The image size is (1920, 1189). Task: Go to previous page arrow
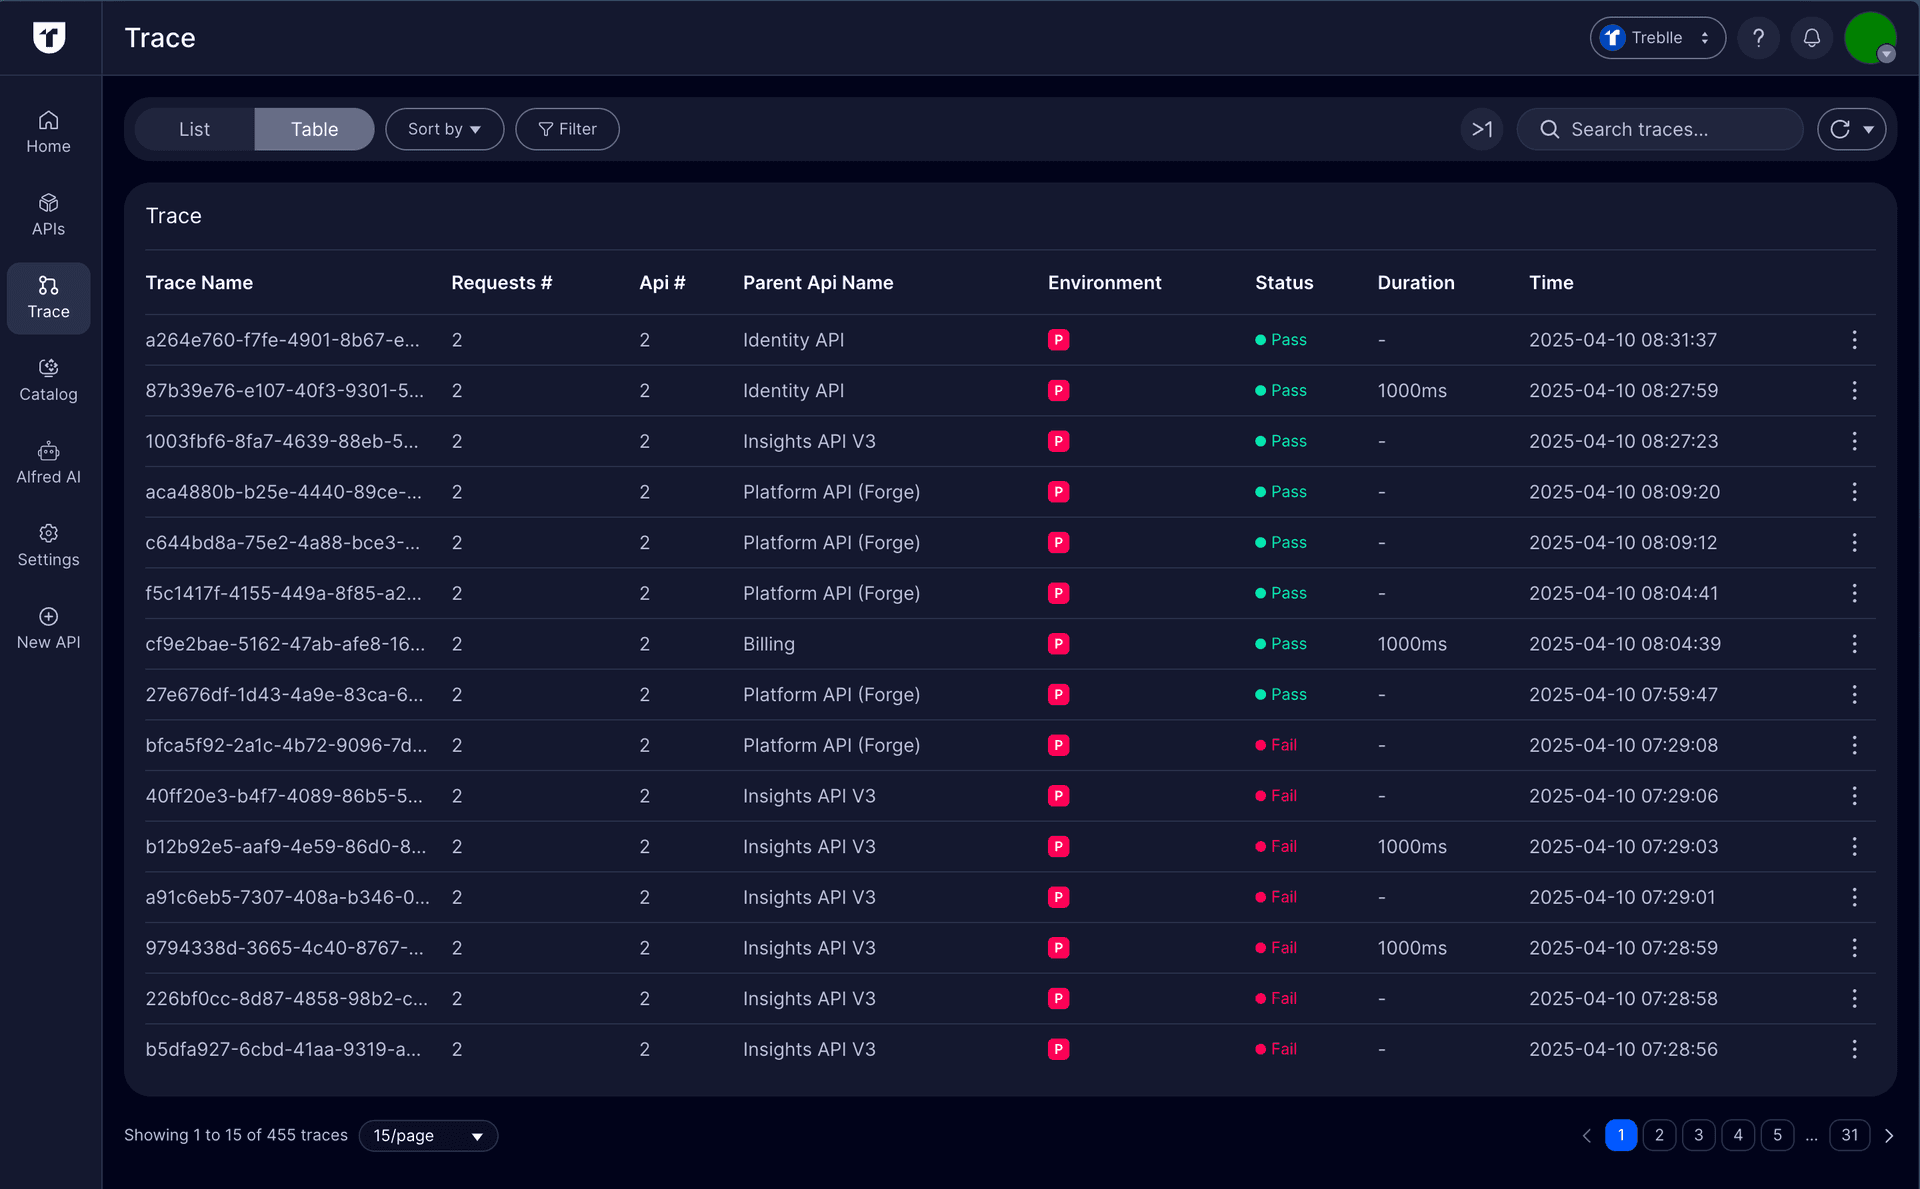[x=1587, y=1136]
